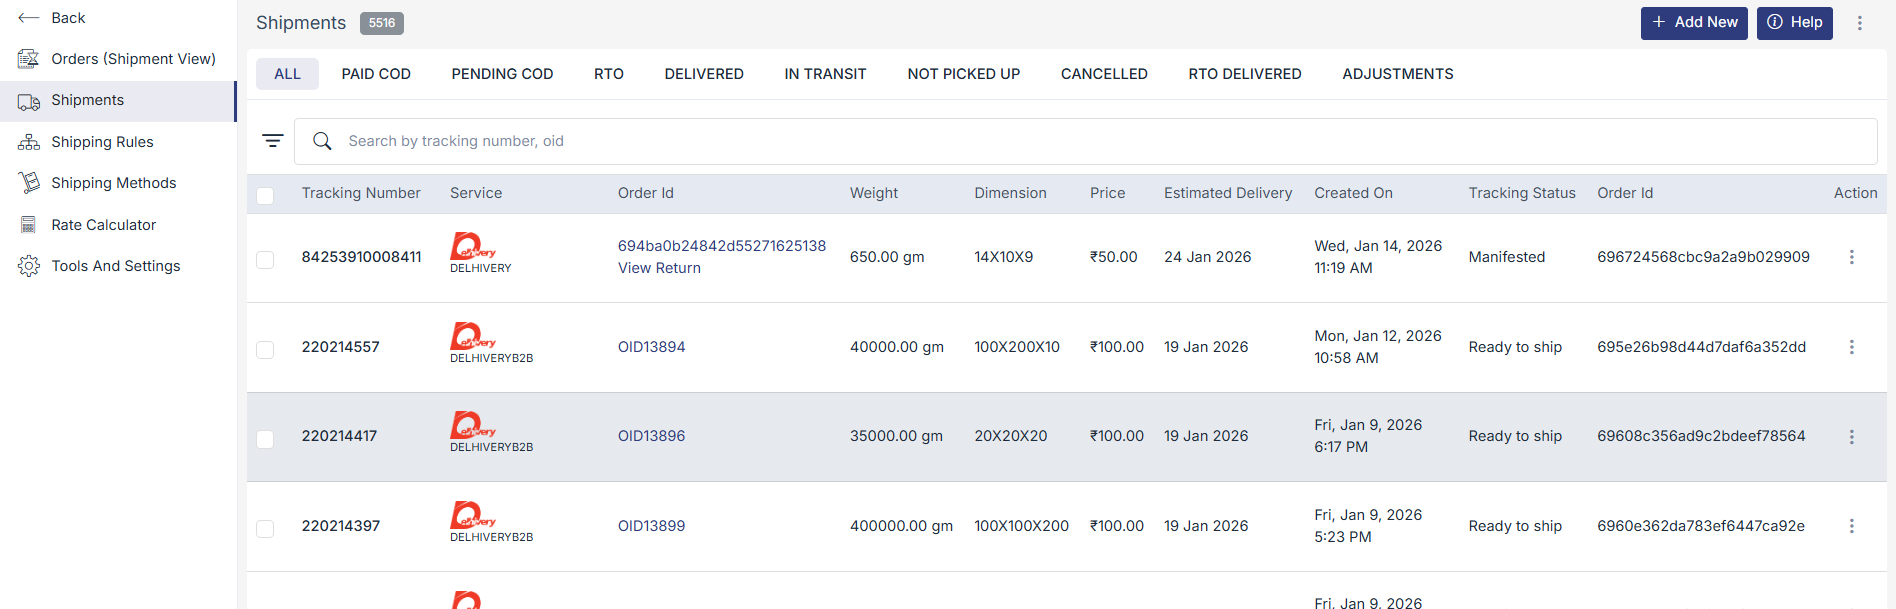1896x609 pixels.
Task: Click the search magnifier icon
Action: (322, 141)
